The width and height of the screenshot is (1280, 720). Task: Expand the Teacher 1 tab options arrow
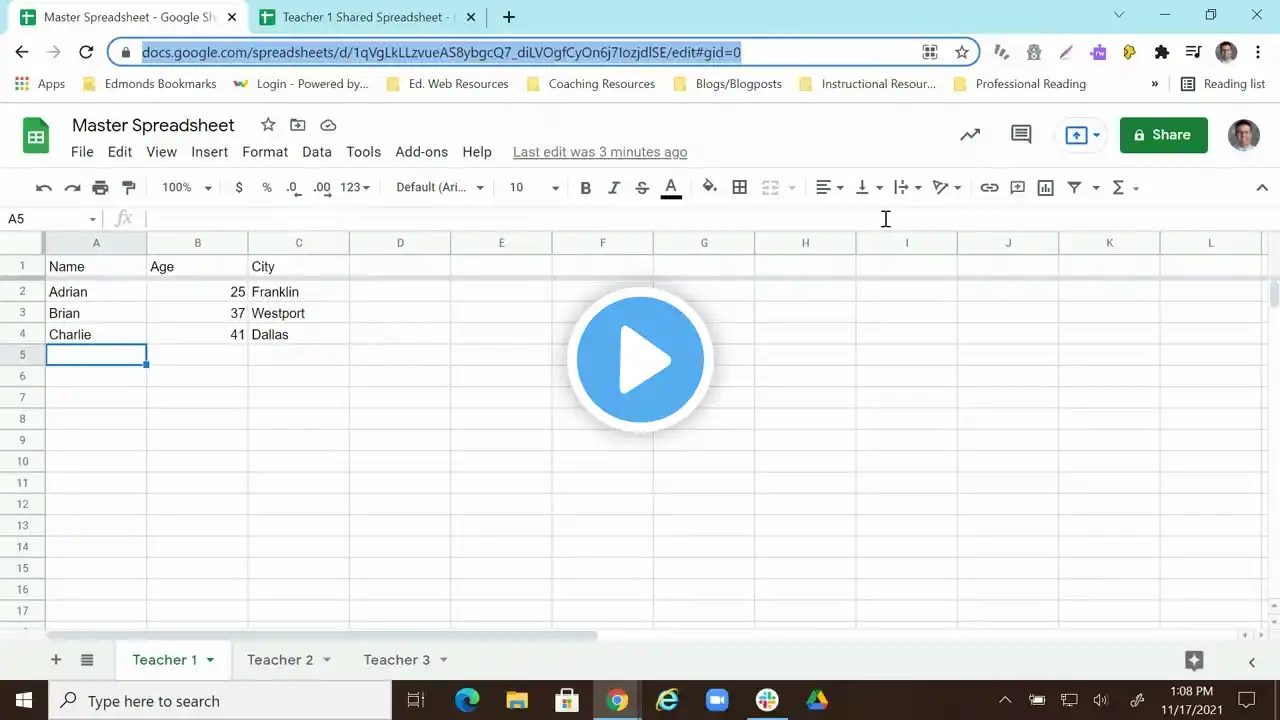pos(210,660)
